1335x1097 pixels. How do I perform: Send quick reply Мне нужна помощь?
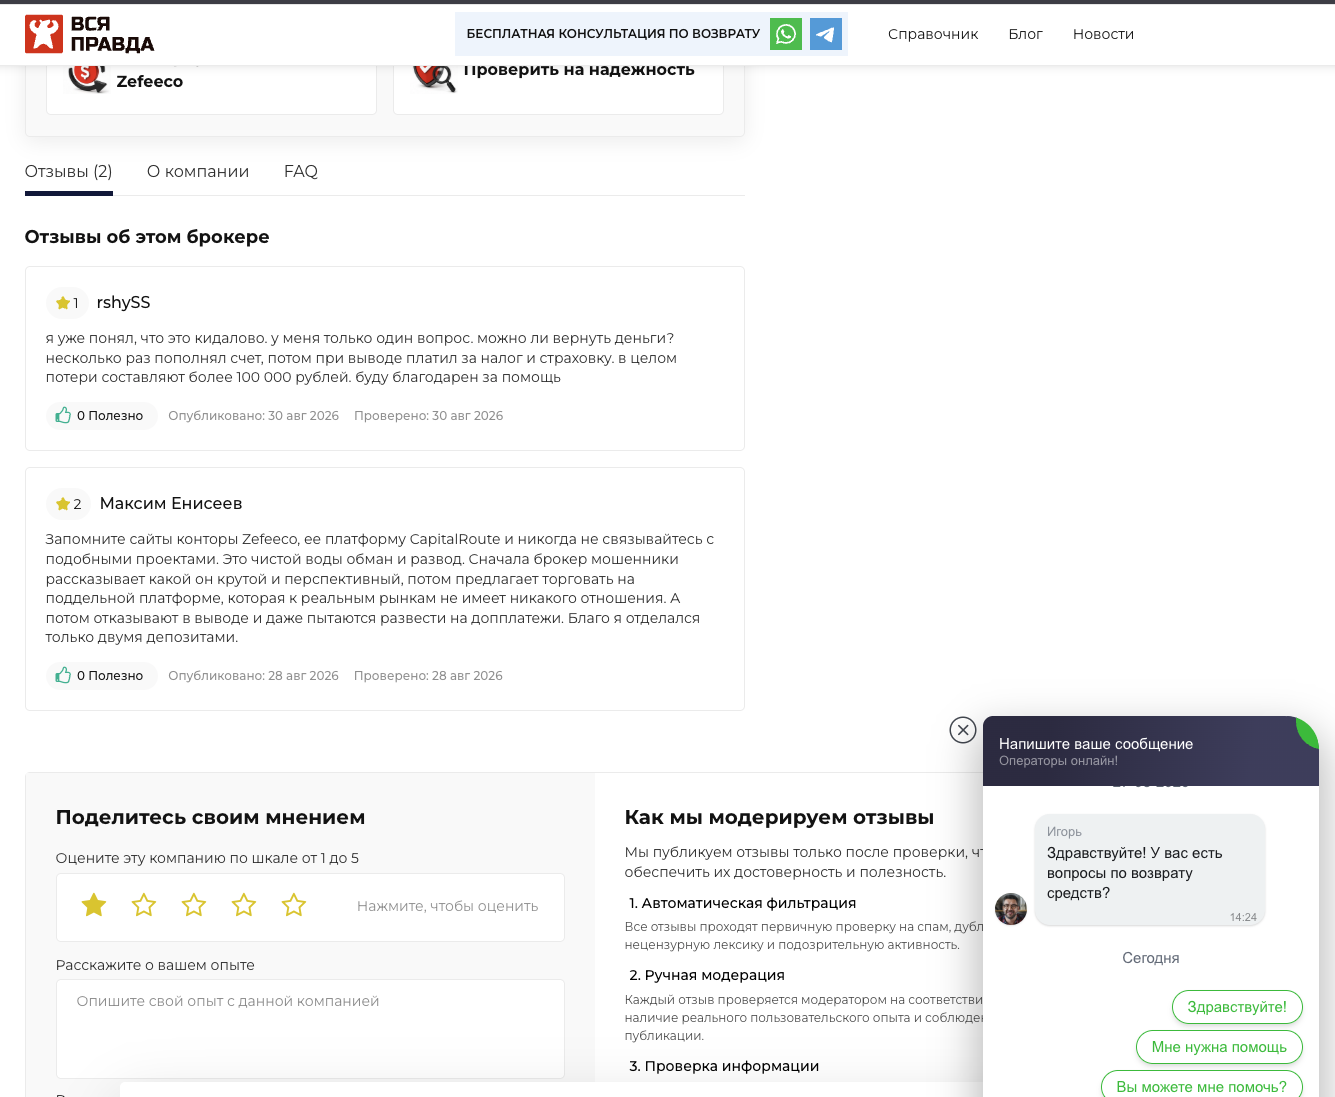point(1219,1047)
